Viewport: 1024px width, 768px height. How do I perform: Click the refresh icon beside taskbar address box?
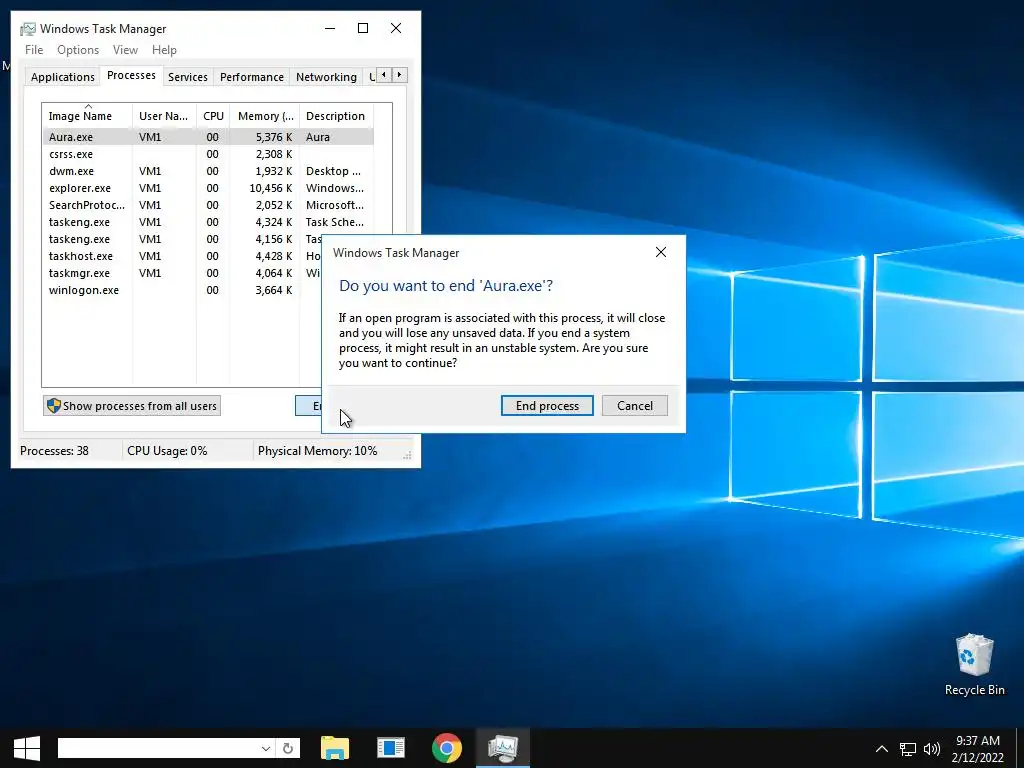point(288,748)
